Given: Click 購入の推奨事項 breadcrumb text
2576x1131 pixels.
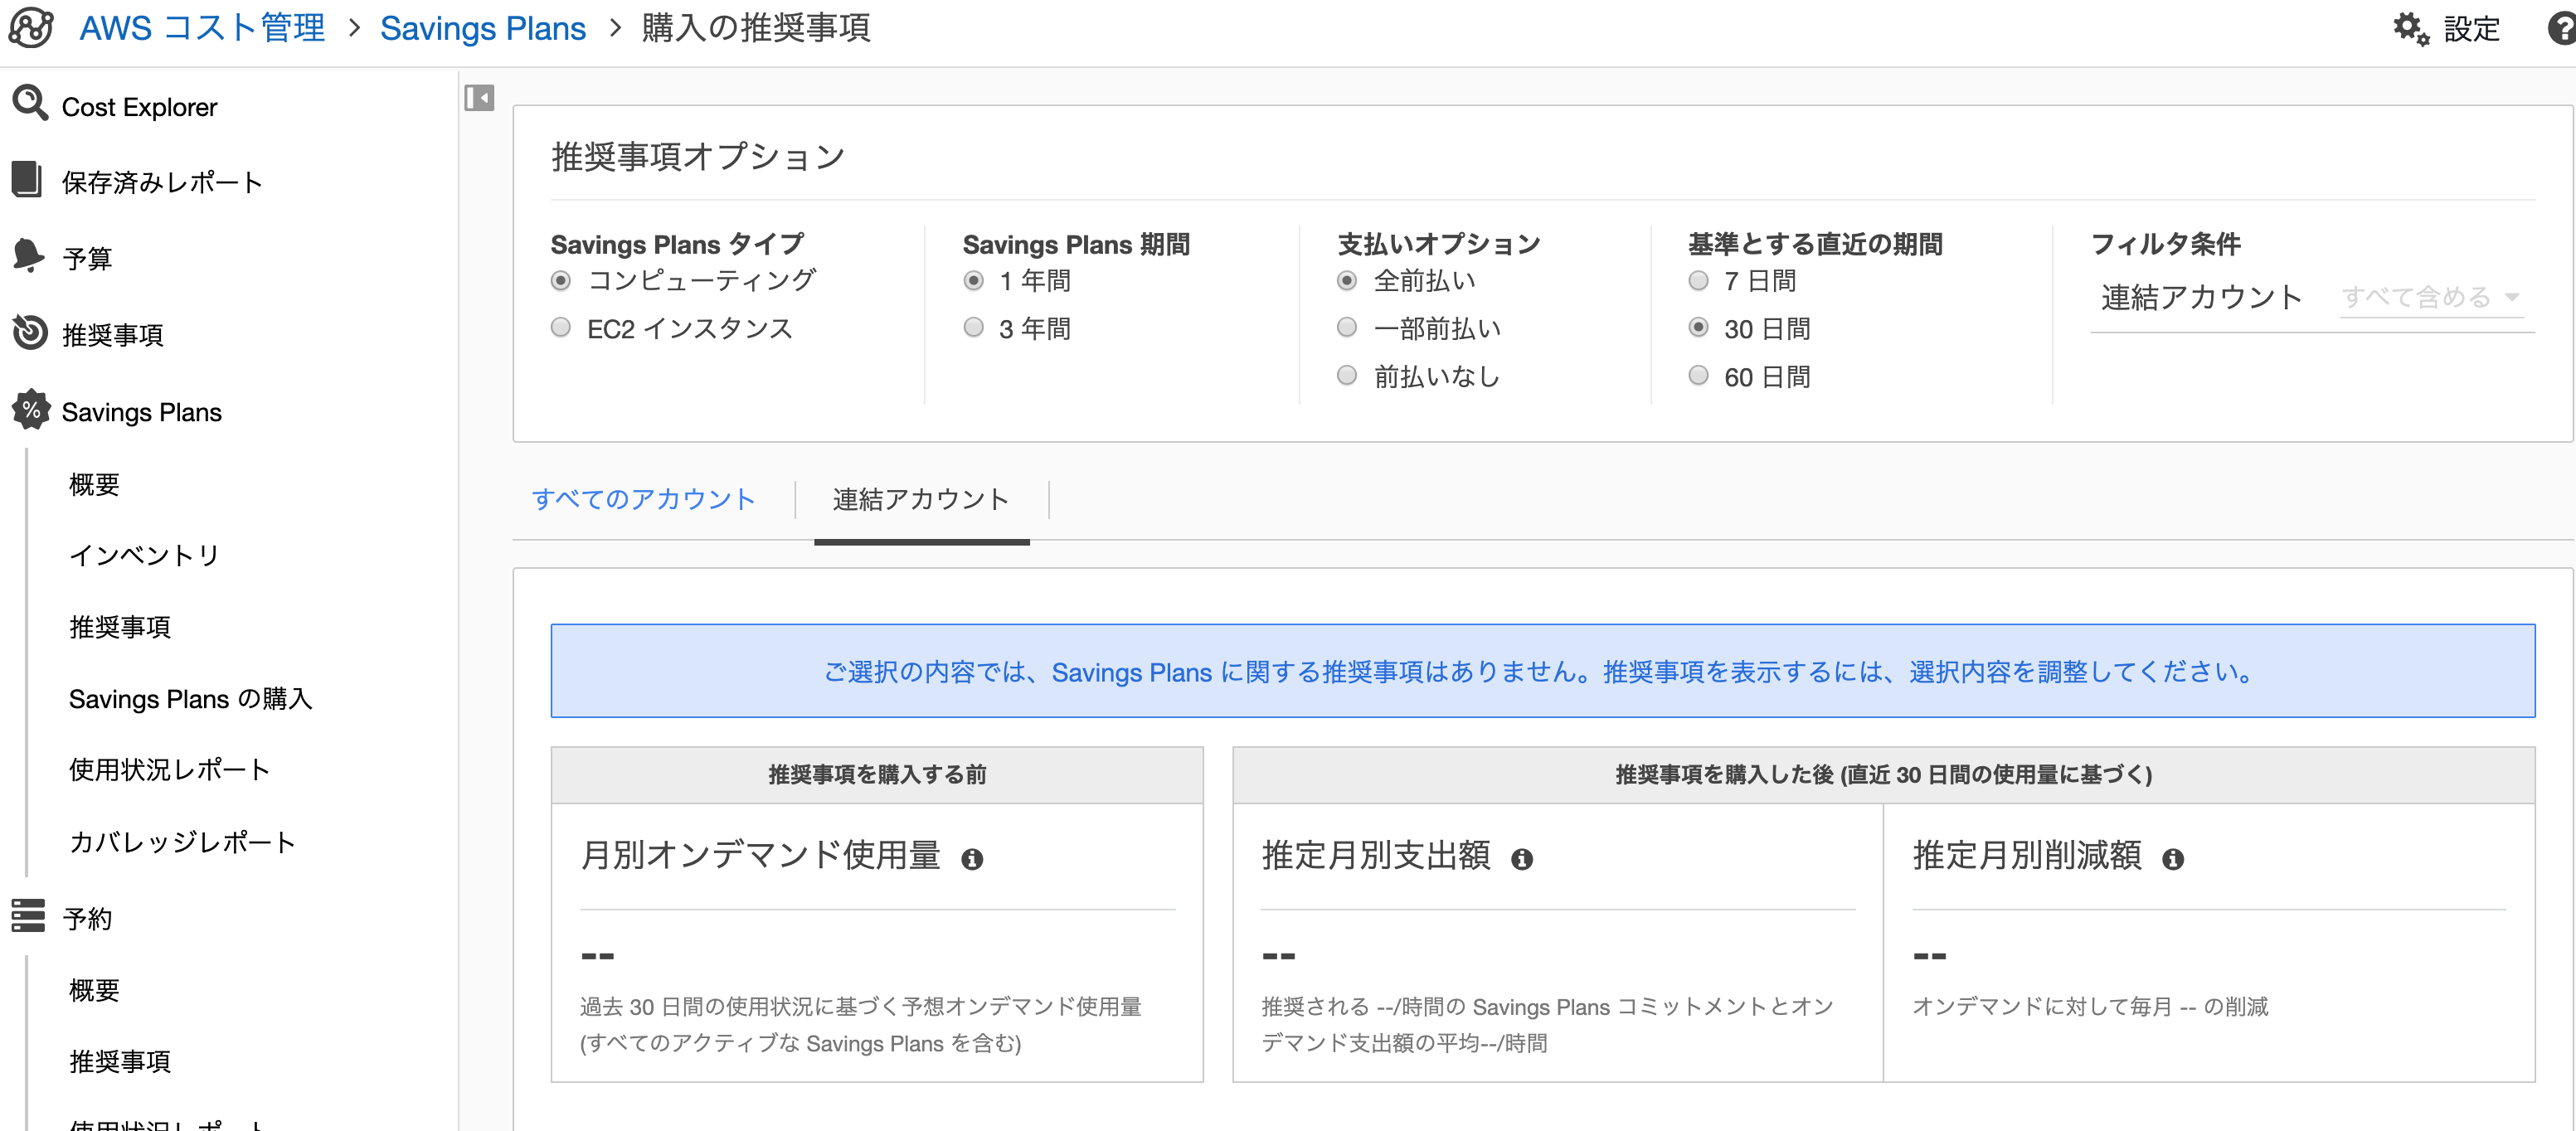Looking at the screenshot, I should click(x=756, y=28).
